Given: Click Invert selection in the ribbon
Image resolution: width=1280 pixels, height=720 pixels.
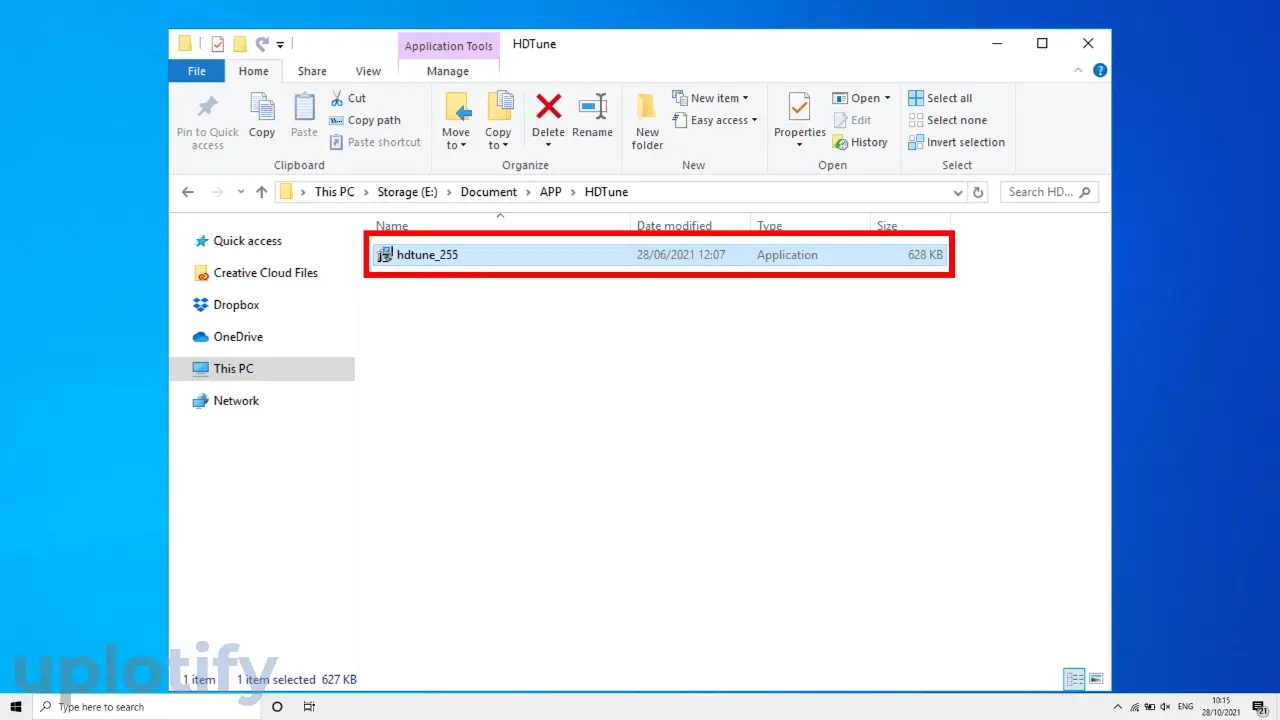Looking at the screenshot, I should click(956, 142).
